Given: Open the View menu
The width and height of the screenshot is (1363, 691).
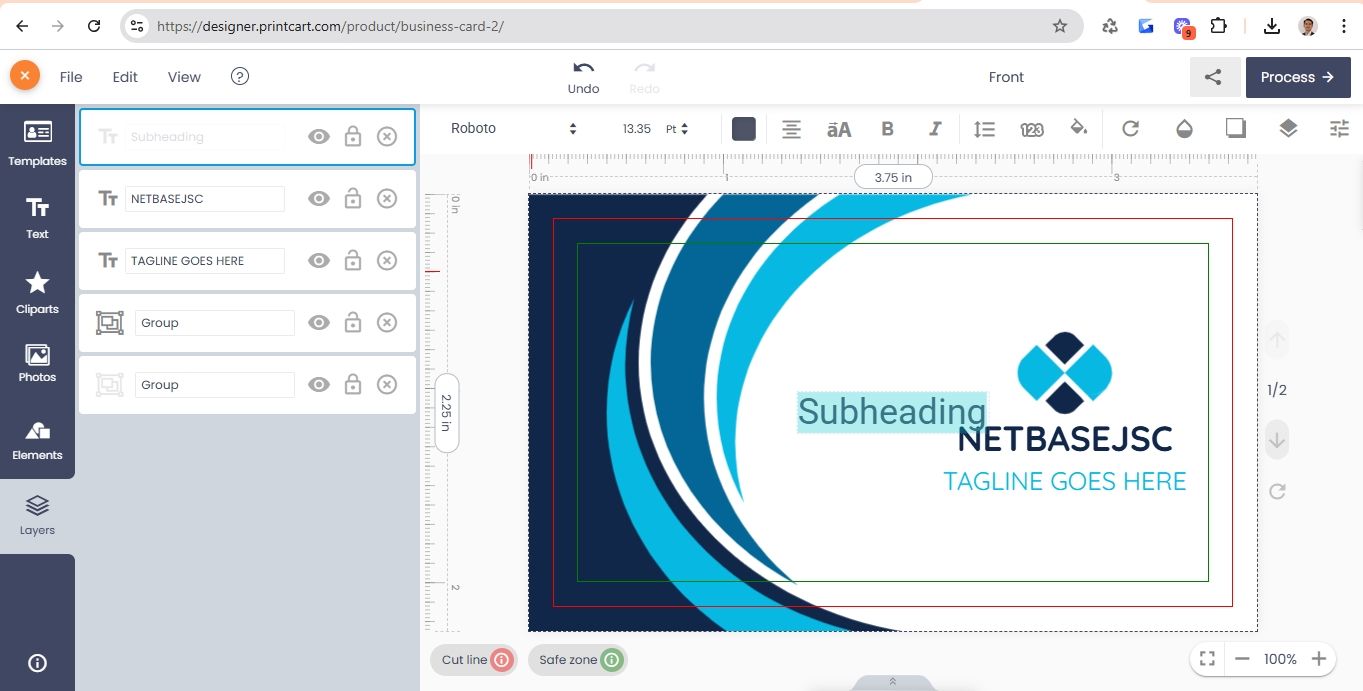Looking at the screenshot, I should pos(184,77).
